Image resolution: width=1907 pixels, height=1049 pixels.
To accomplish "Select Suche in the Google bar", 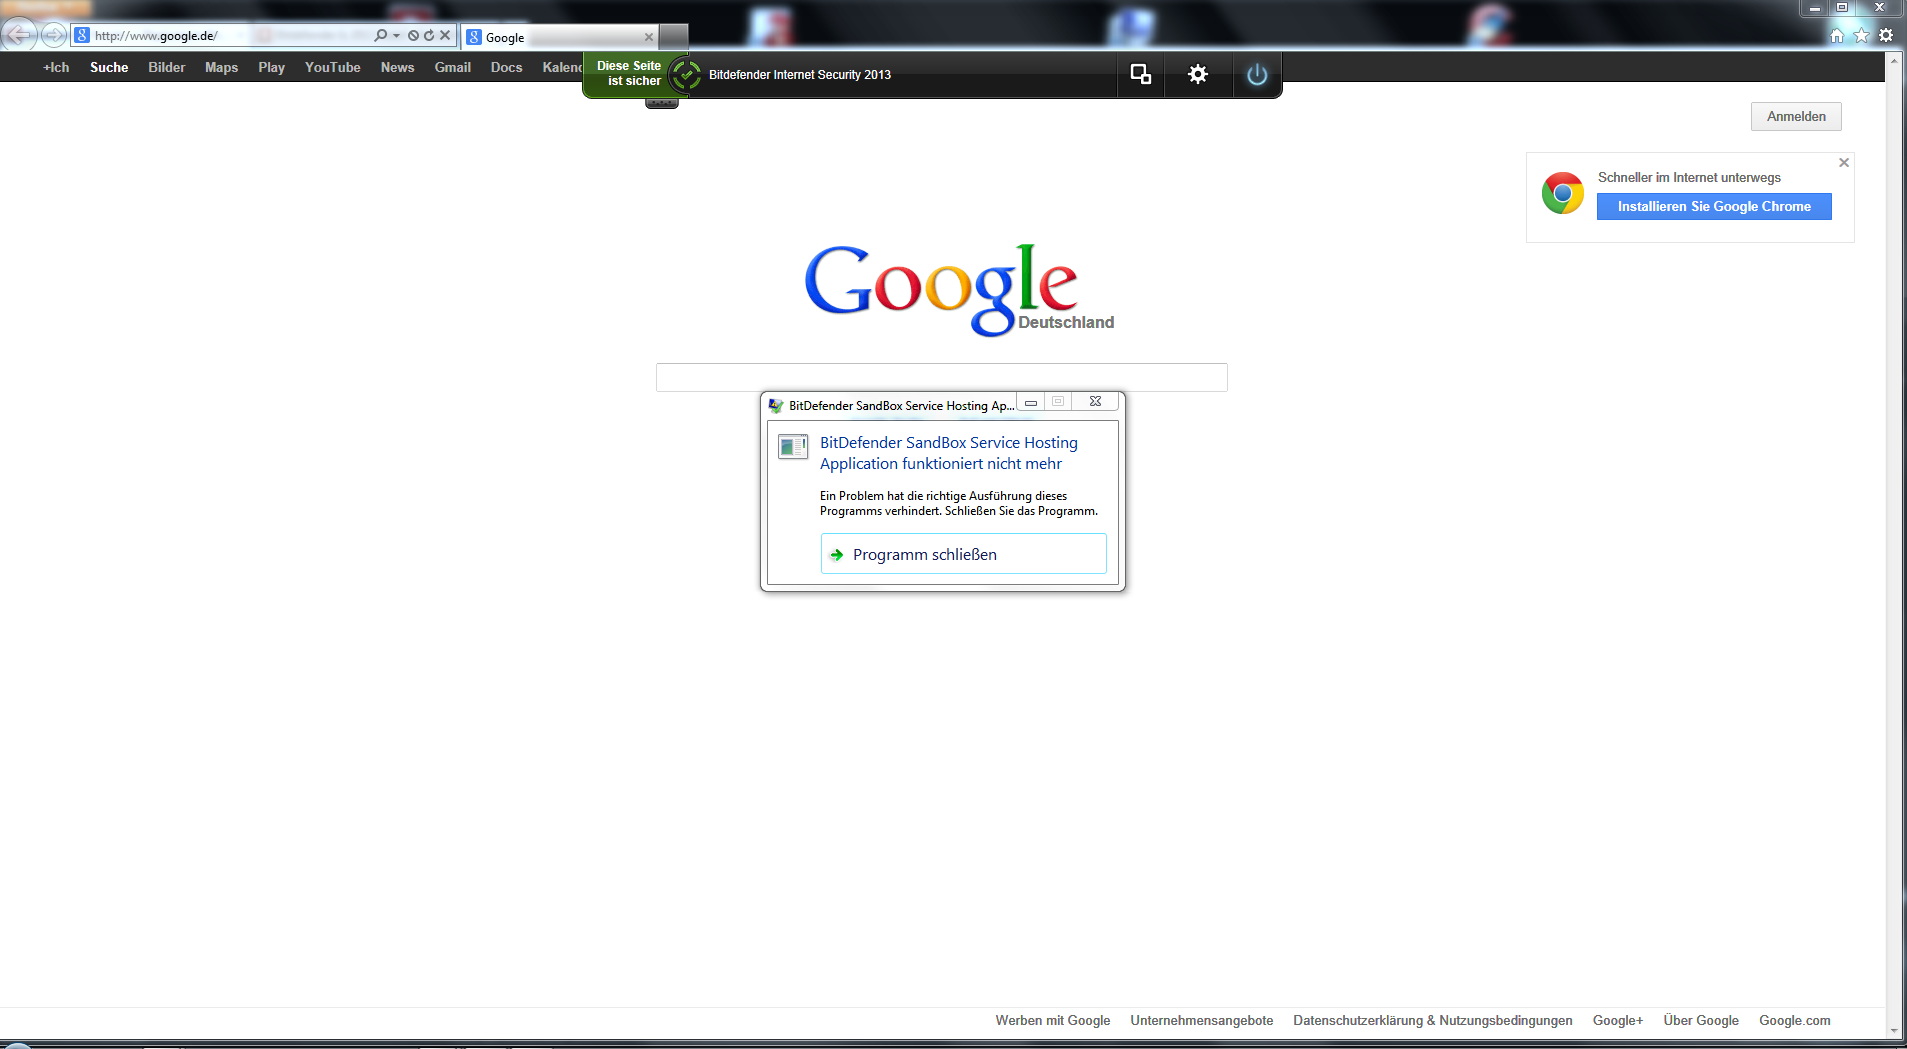I will 109,67.
